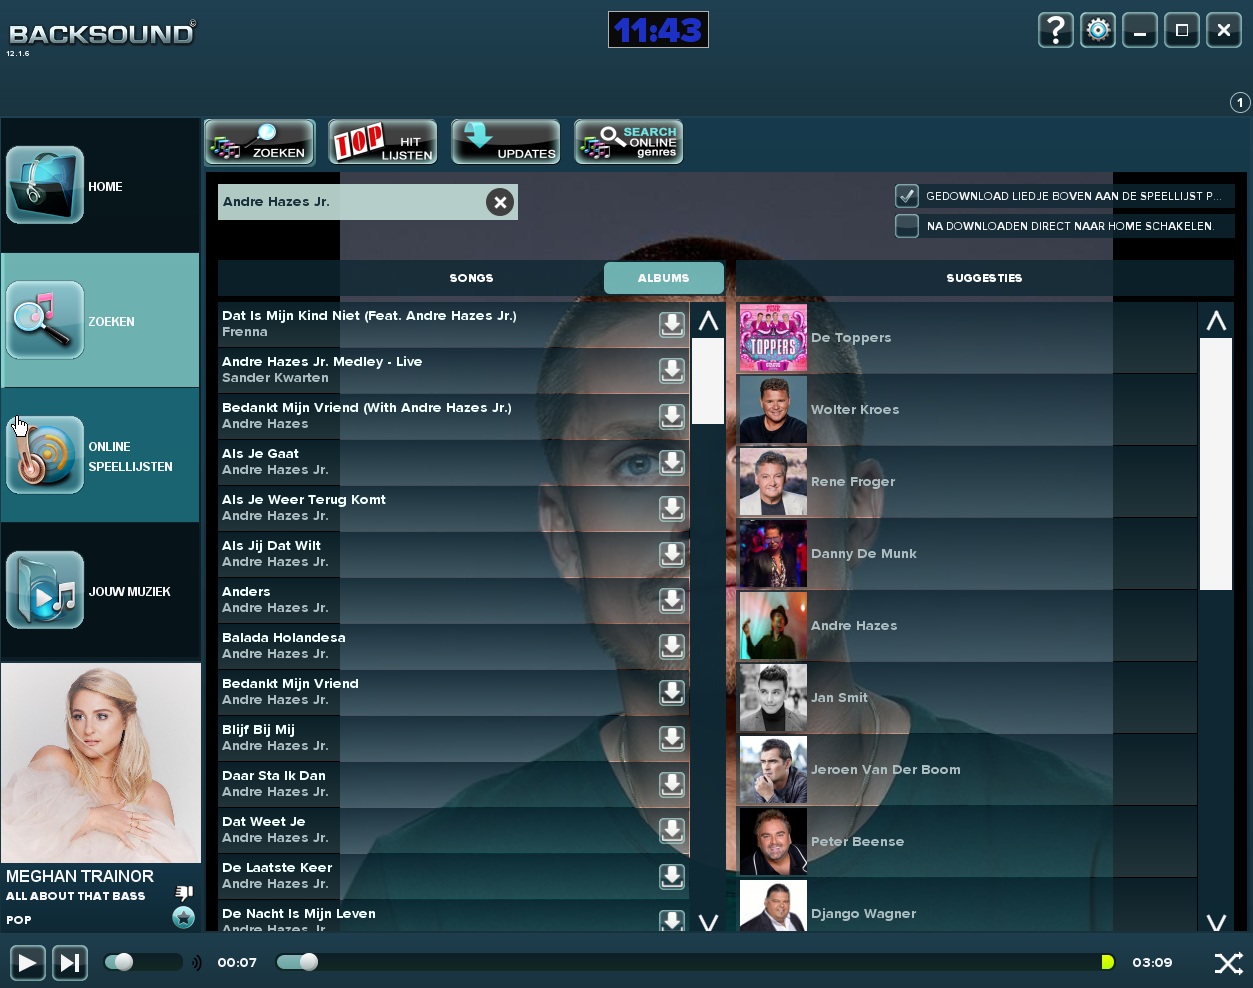Download 'Bedankt Mijn Vriend (With Andre Hazes Jr.)'
Image resolution: width=1253 pixels, height=988 pixels.
click(x=672, y=416)
